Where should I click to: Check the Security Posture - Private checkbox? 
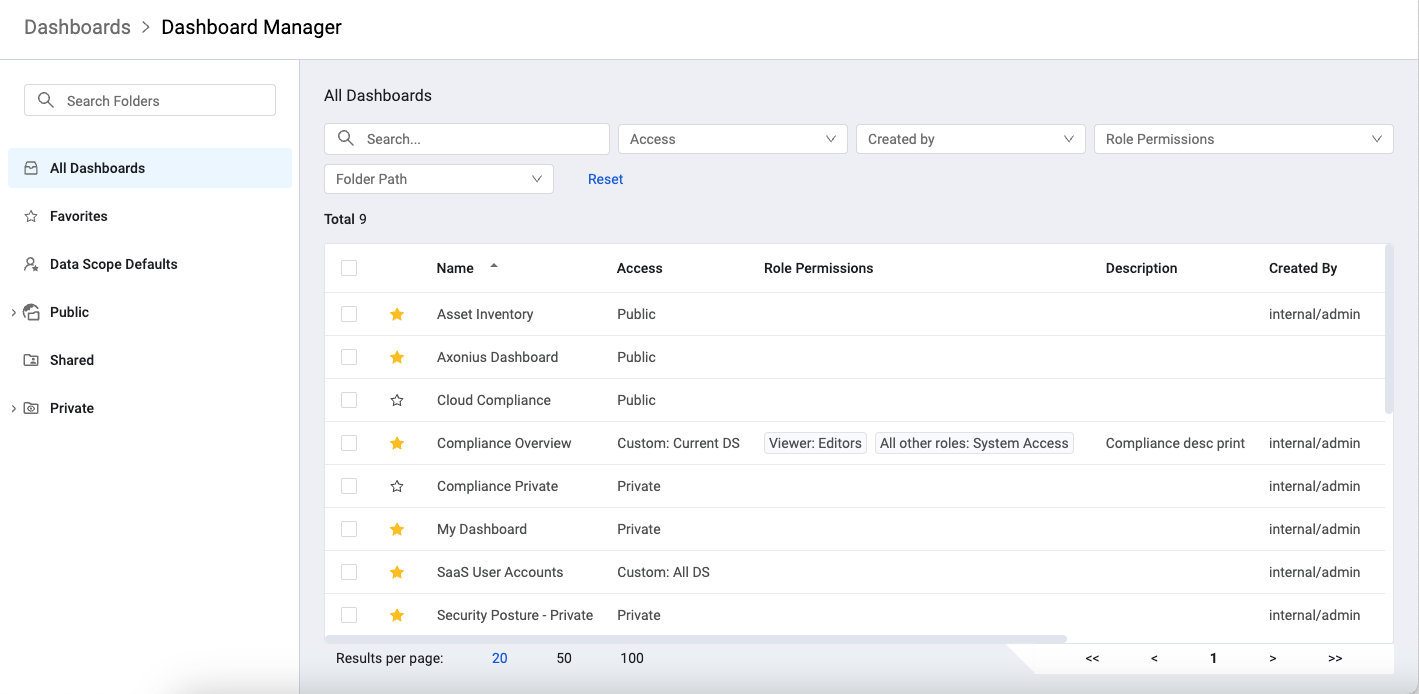[349, 615]
